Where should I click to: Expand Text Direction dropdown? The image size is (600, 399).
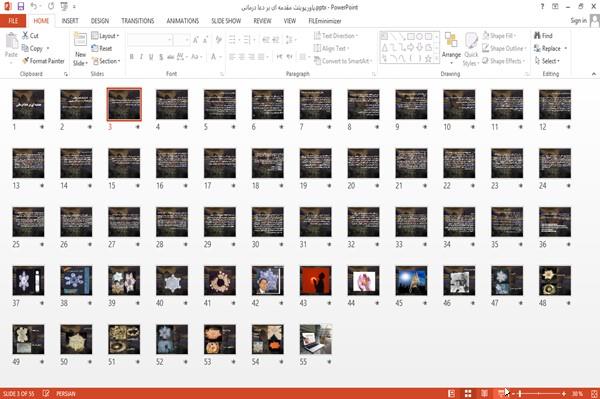pos(336,36)
